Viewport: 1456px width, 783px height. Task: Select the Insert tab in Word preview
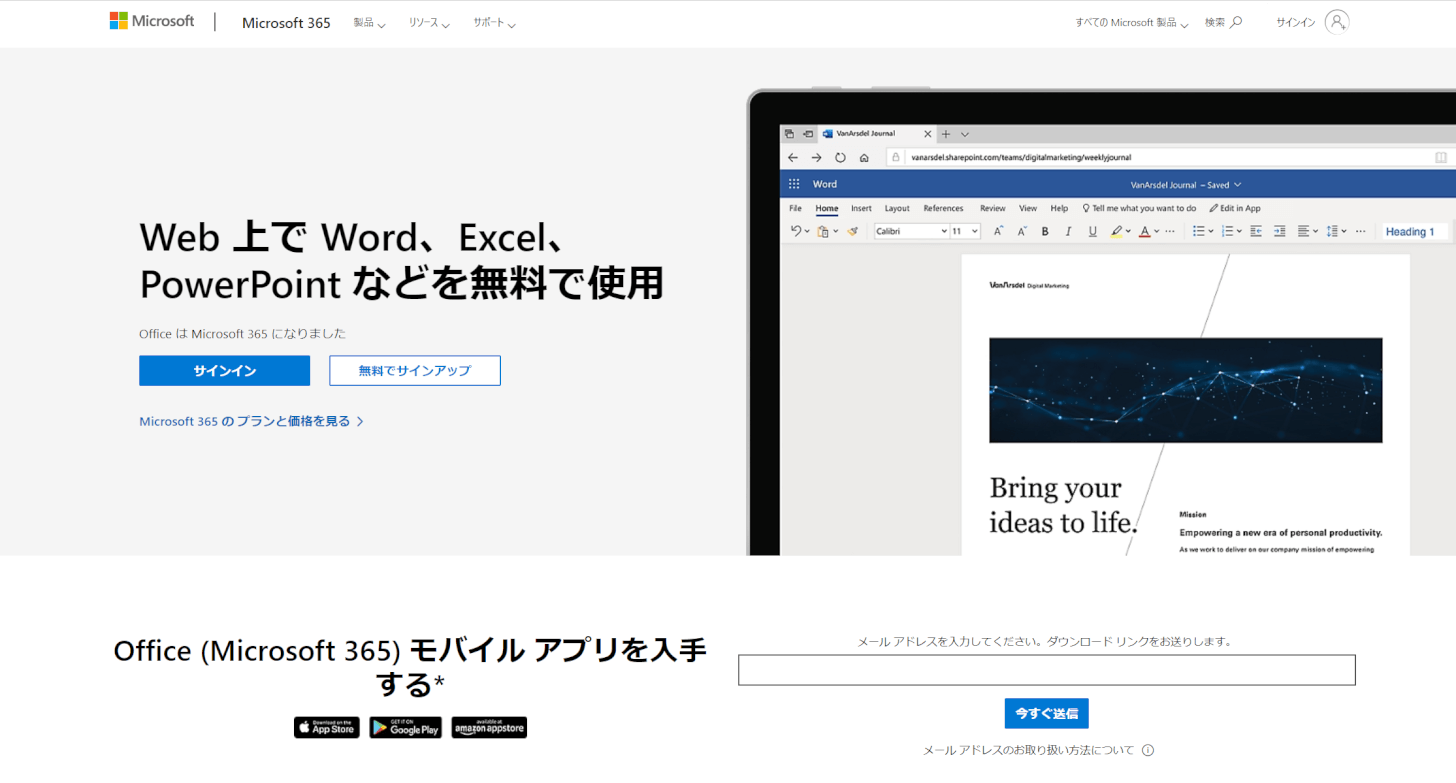(861, 208)
